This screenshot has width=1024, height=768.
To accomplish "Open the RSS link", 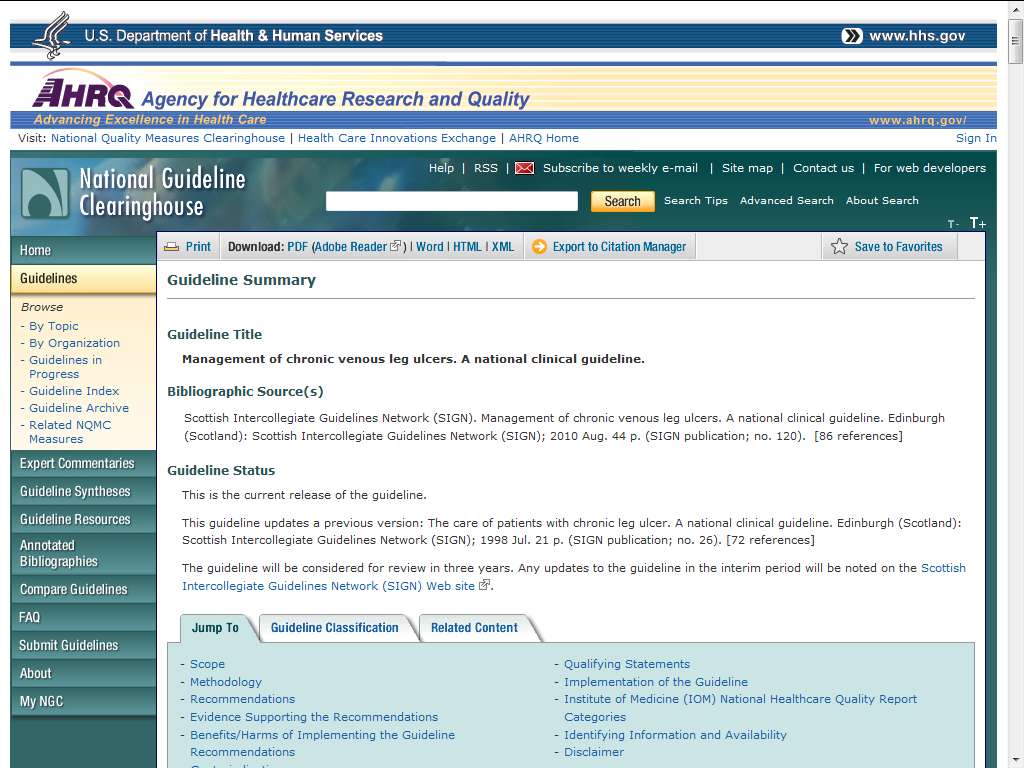I will coord(485,168).
